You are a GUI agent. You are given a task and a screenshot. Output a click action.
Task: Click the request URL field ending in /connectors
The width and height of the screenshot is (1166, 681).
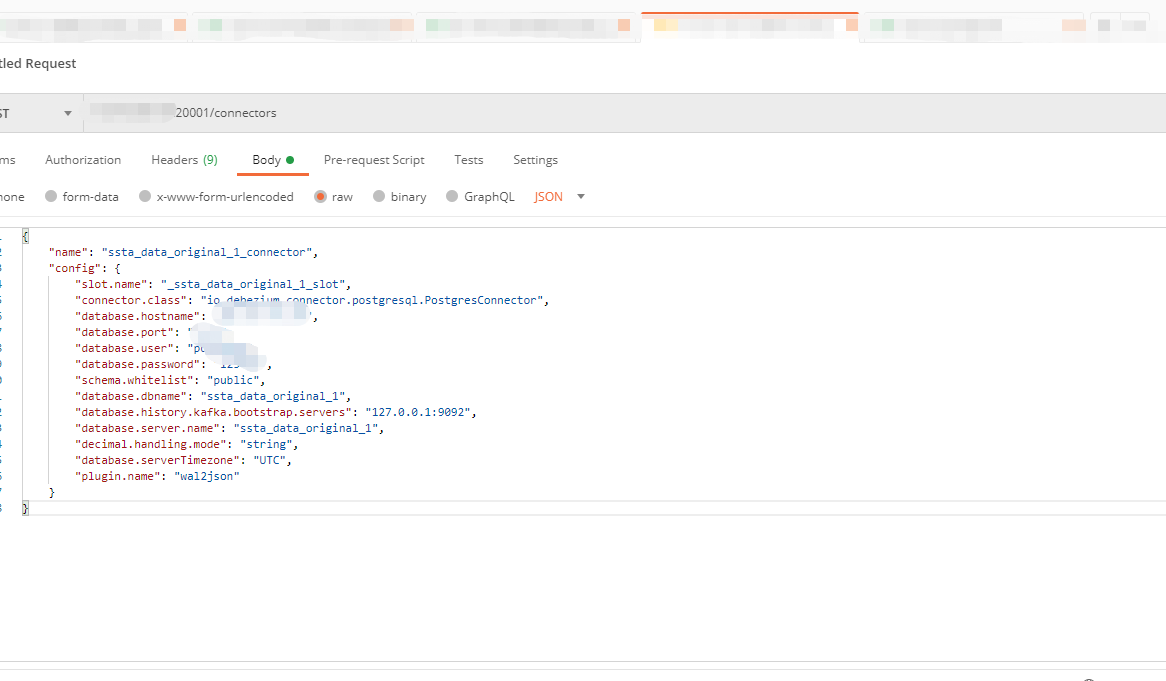coord(500,113)
